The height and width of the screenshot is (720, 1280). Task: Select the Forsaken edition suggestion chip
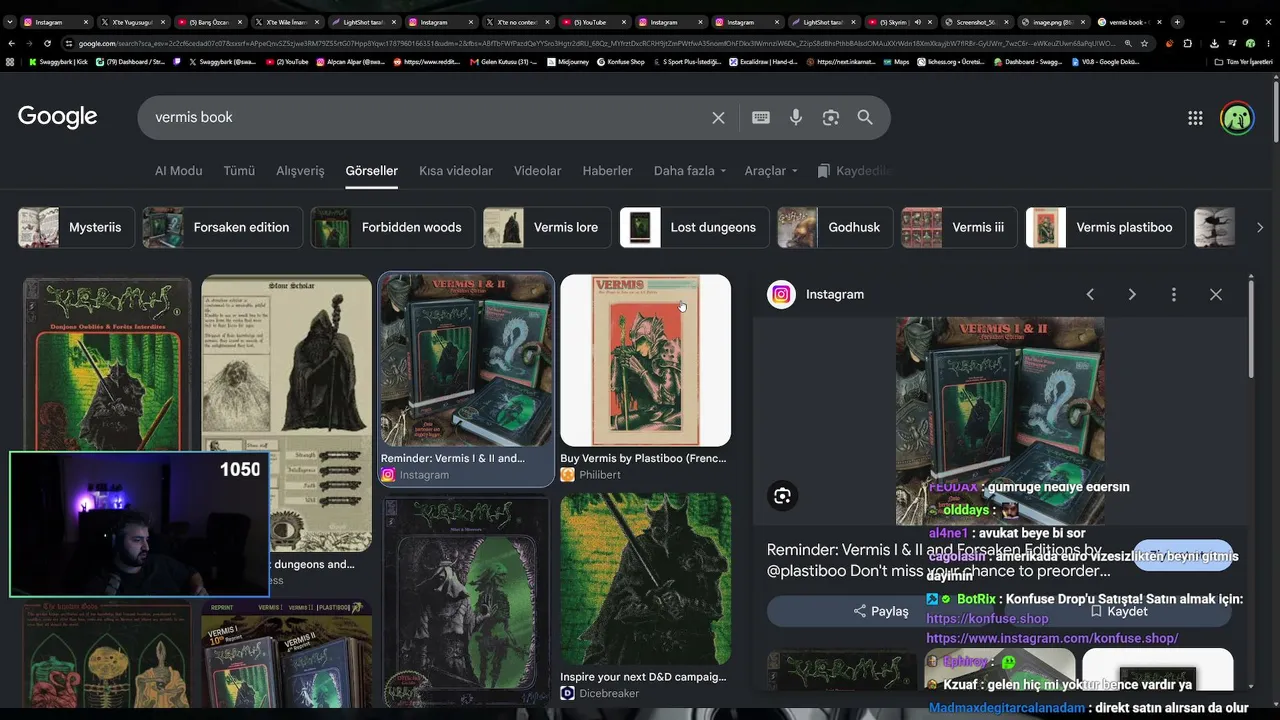(x=221, y=227)
